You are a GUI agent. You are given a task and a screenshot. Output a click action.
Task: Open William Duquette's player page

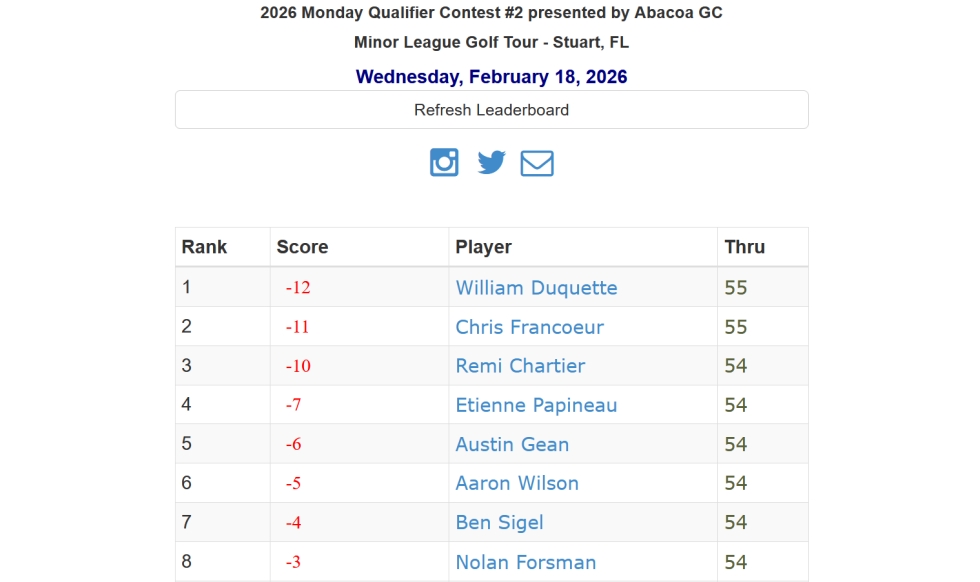536,287
